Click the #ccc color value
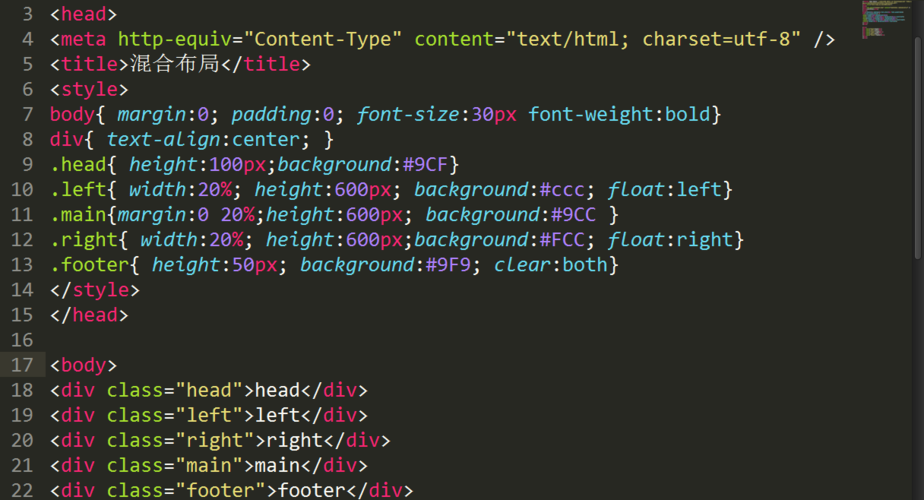Viewport: 924px width, 500px height. (562, 189)
